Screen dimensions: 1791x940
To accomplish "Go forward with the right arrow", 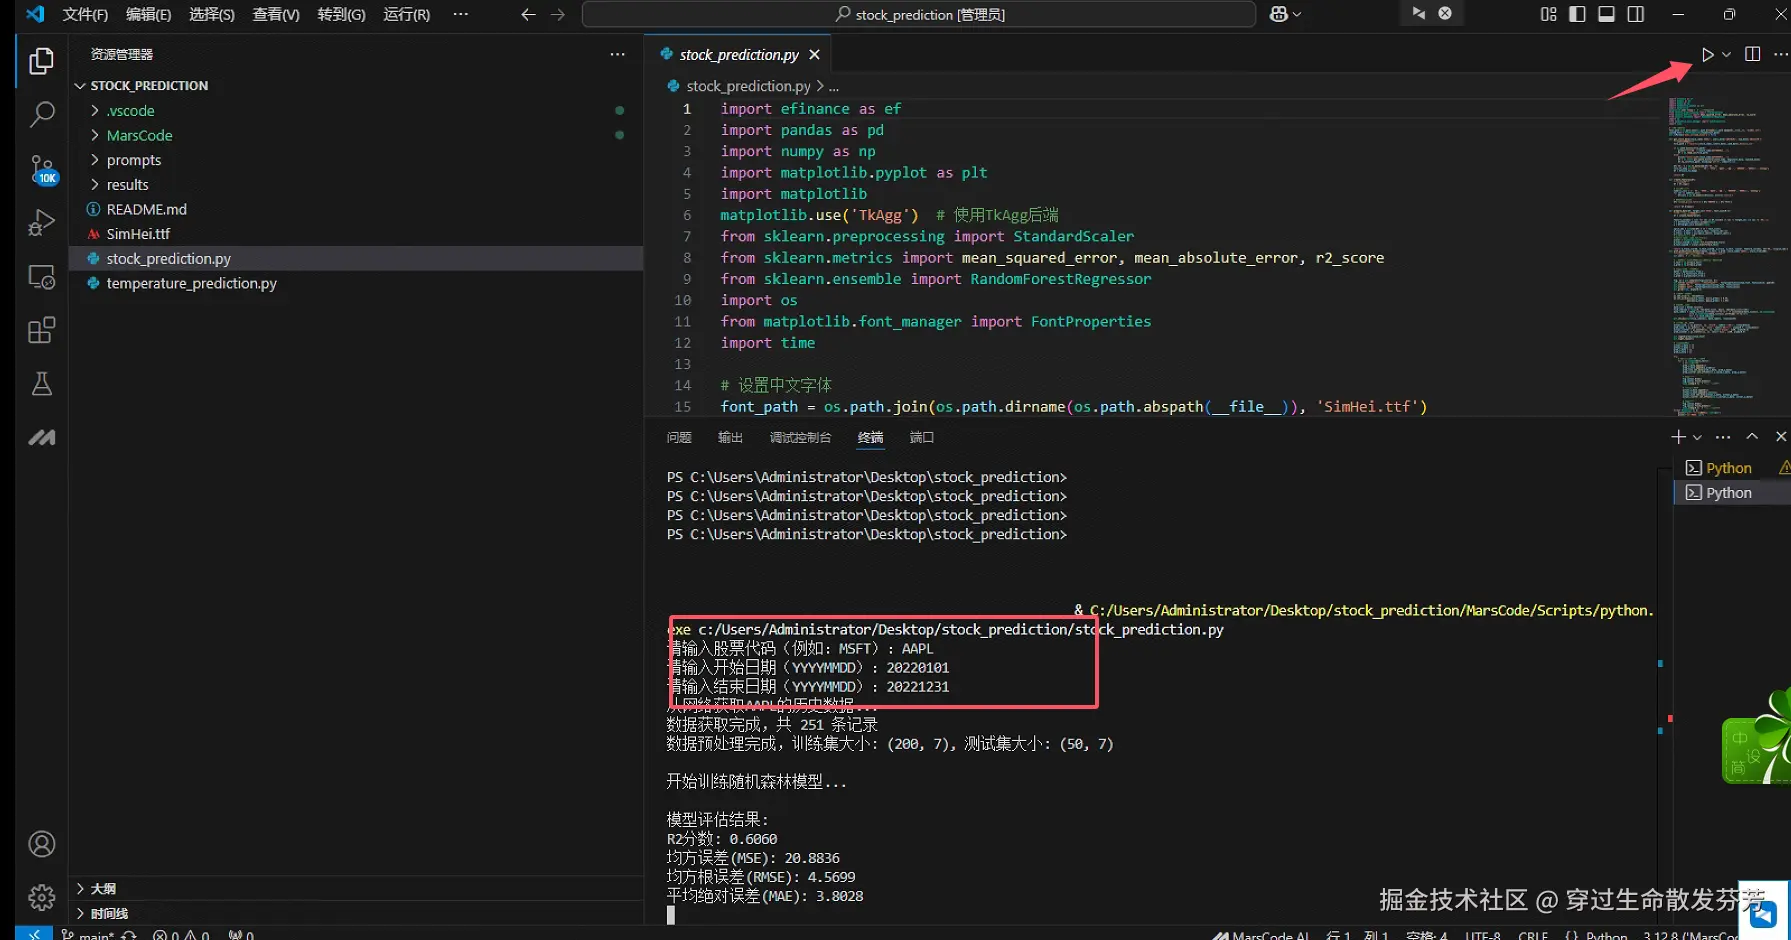I will click(558, 14).
